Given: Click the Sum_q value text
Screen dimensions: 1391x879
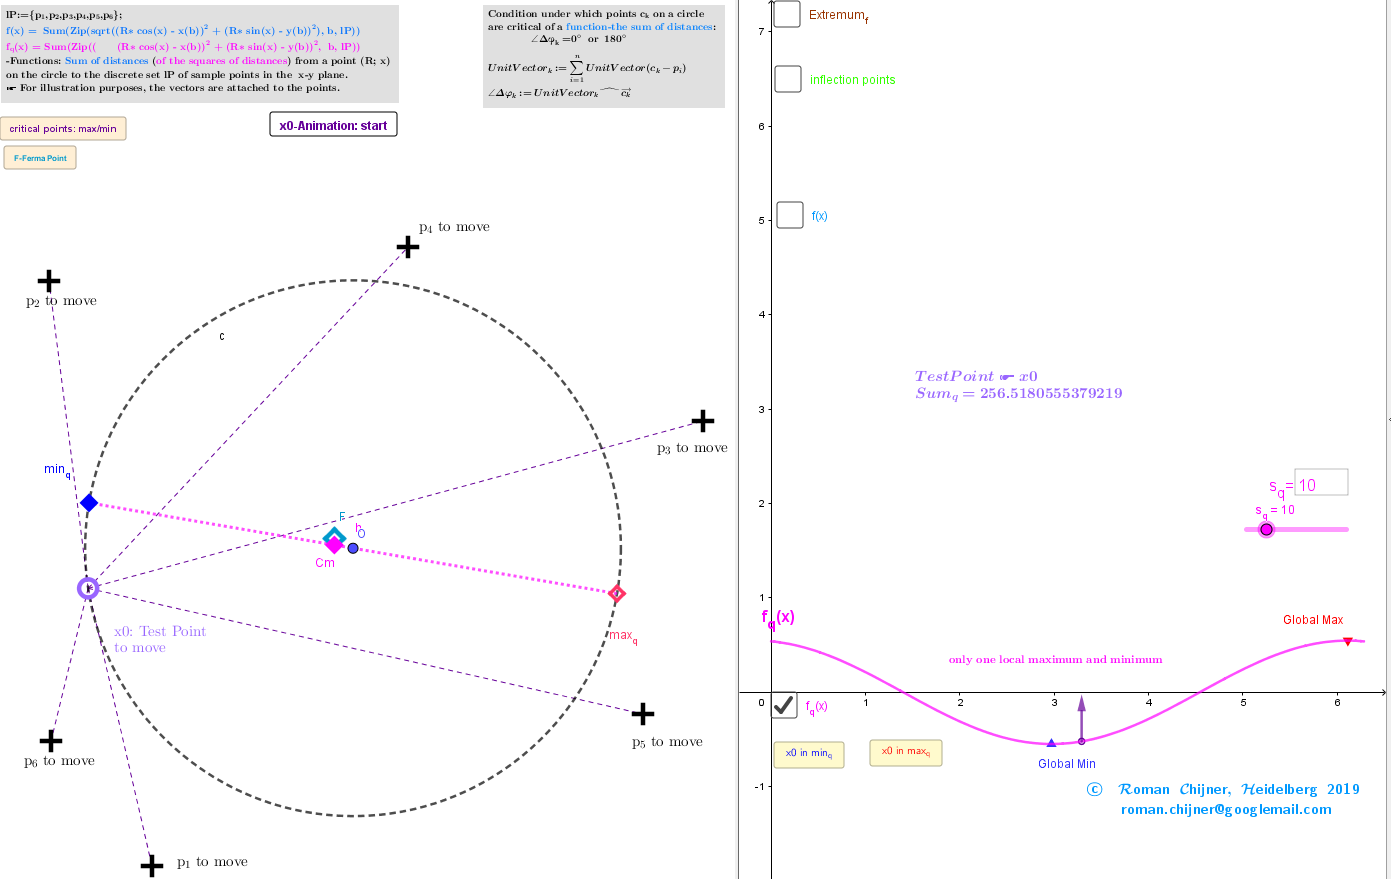Looking at the screenshot, I should pyautogui.click(x=1018, y=393).
